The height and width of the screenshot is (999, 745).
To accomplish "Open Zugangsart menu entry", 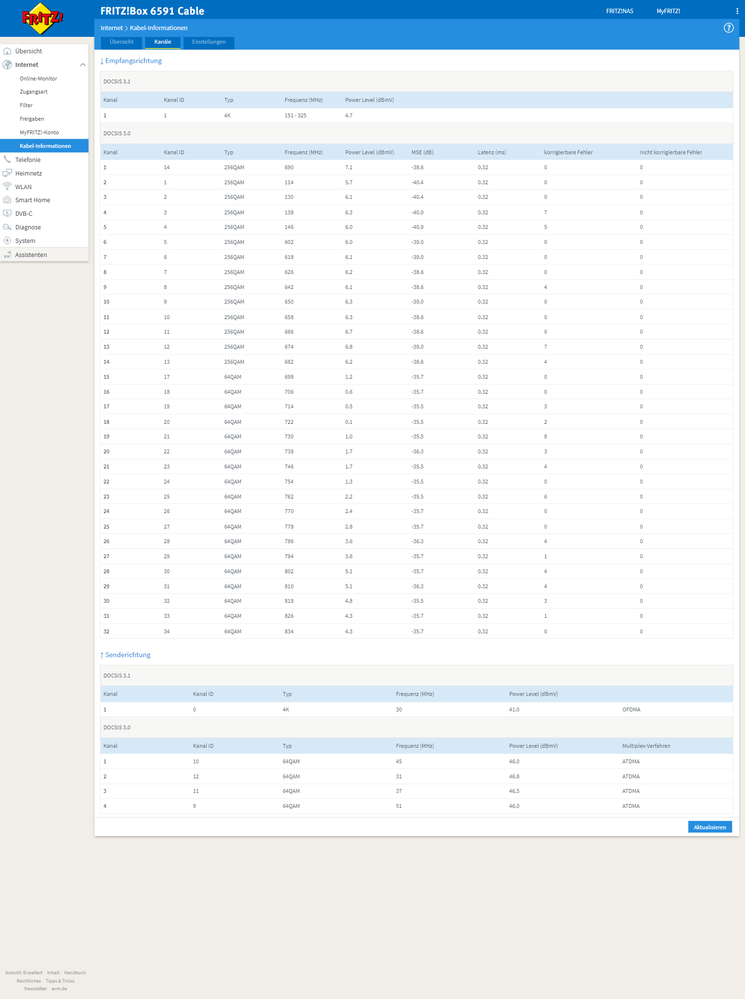I will [33, 92].
